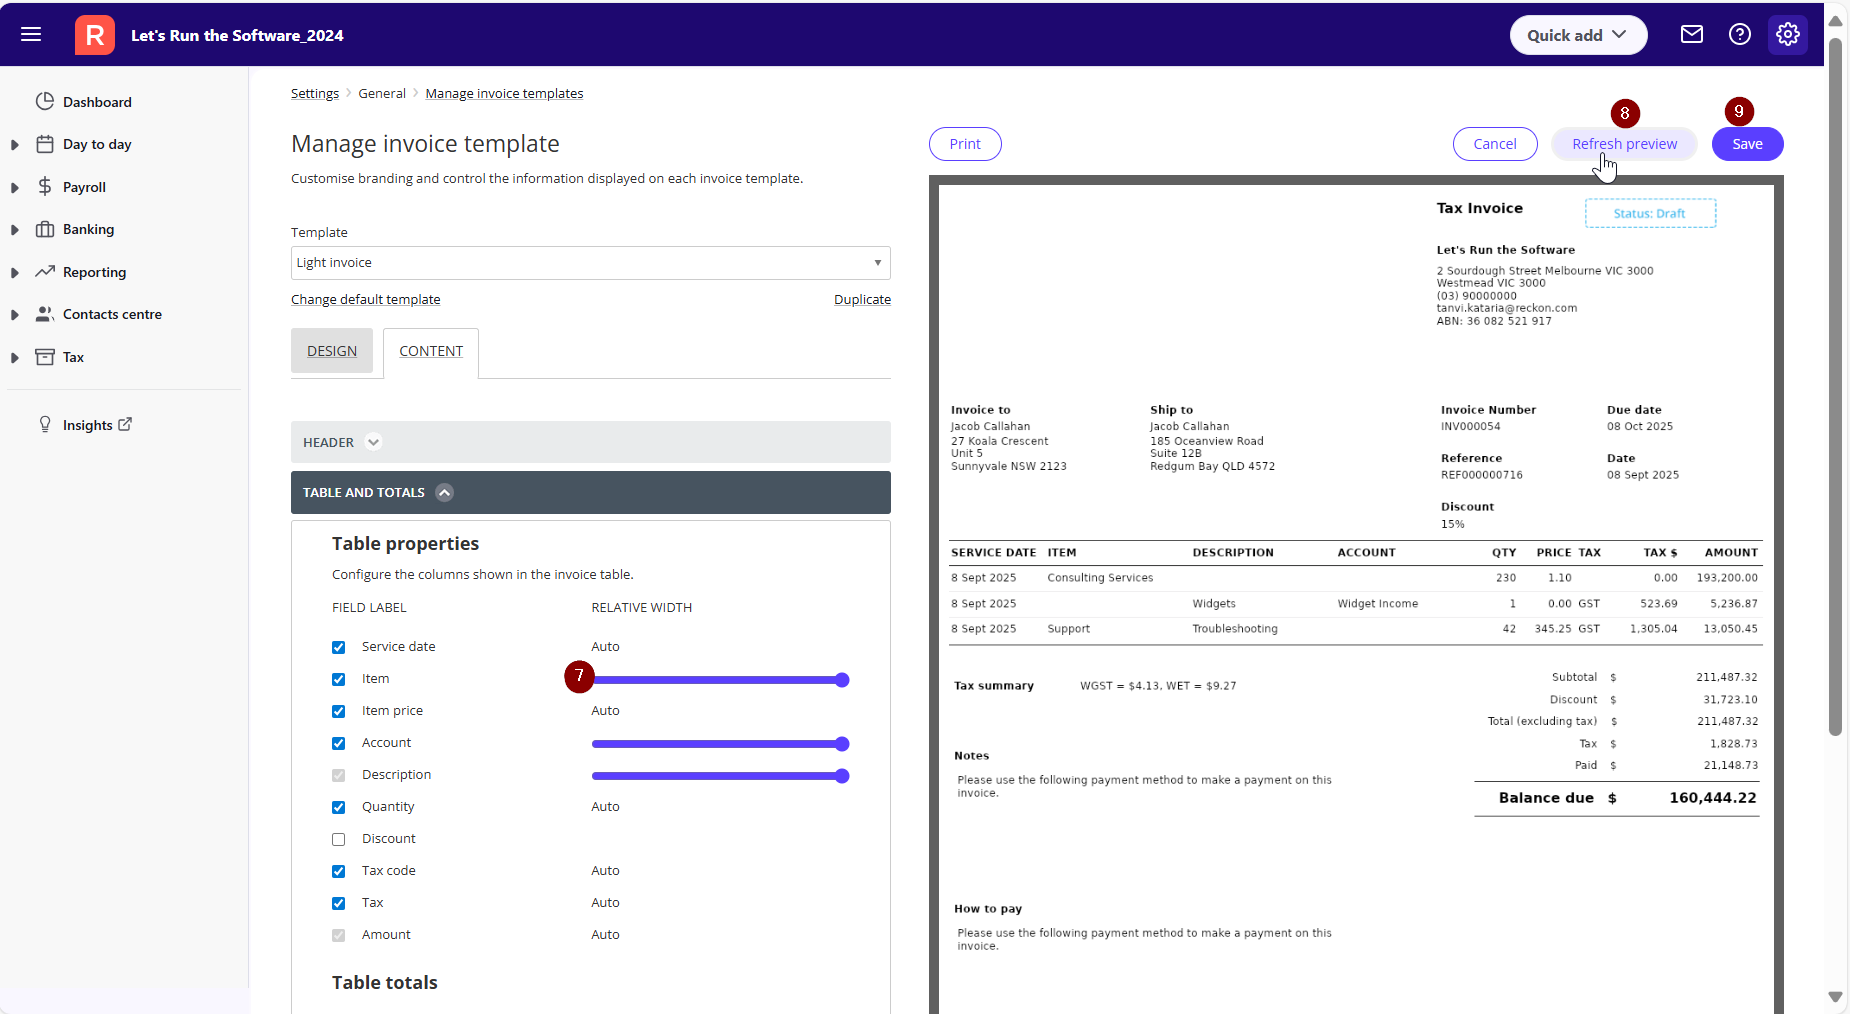1850x1014 pixels.
Task: Expand the Contacts centre menu arrow
Action: point(15,315)
